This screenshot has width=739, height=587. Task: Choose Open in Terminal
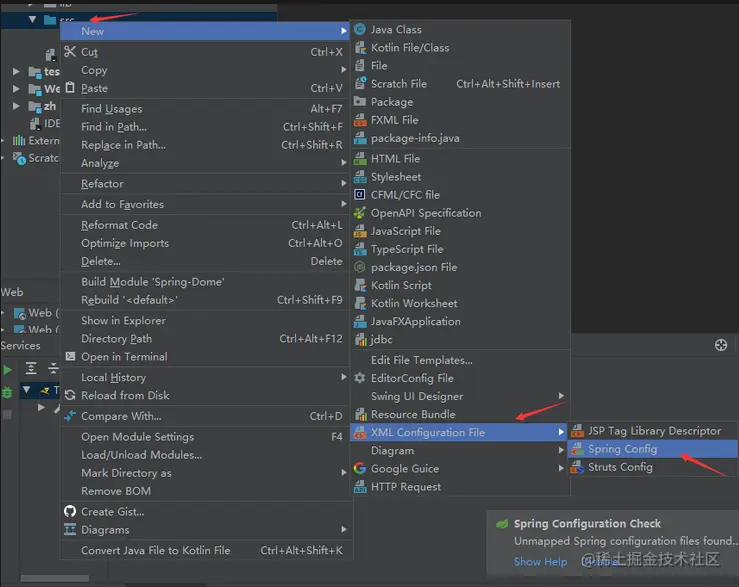coord(205,357)
